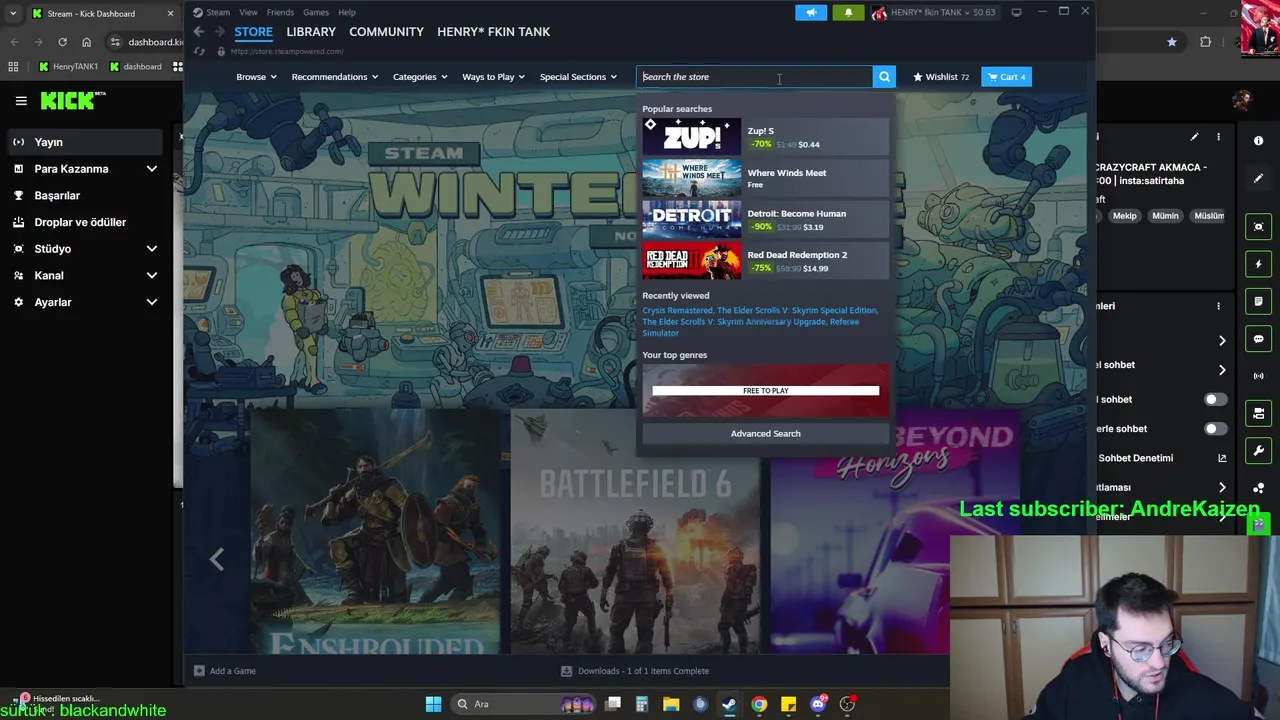Reload the Steam store page

tap(199, 51)
